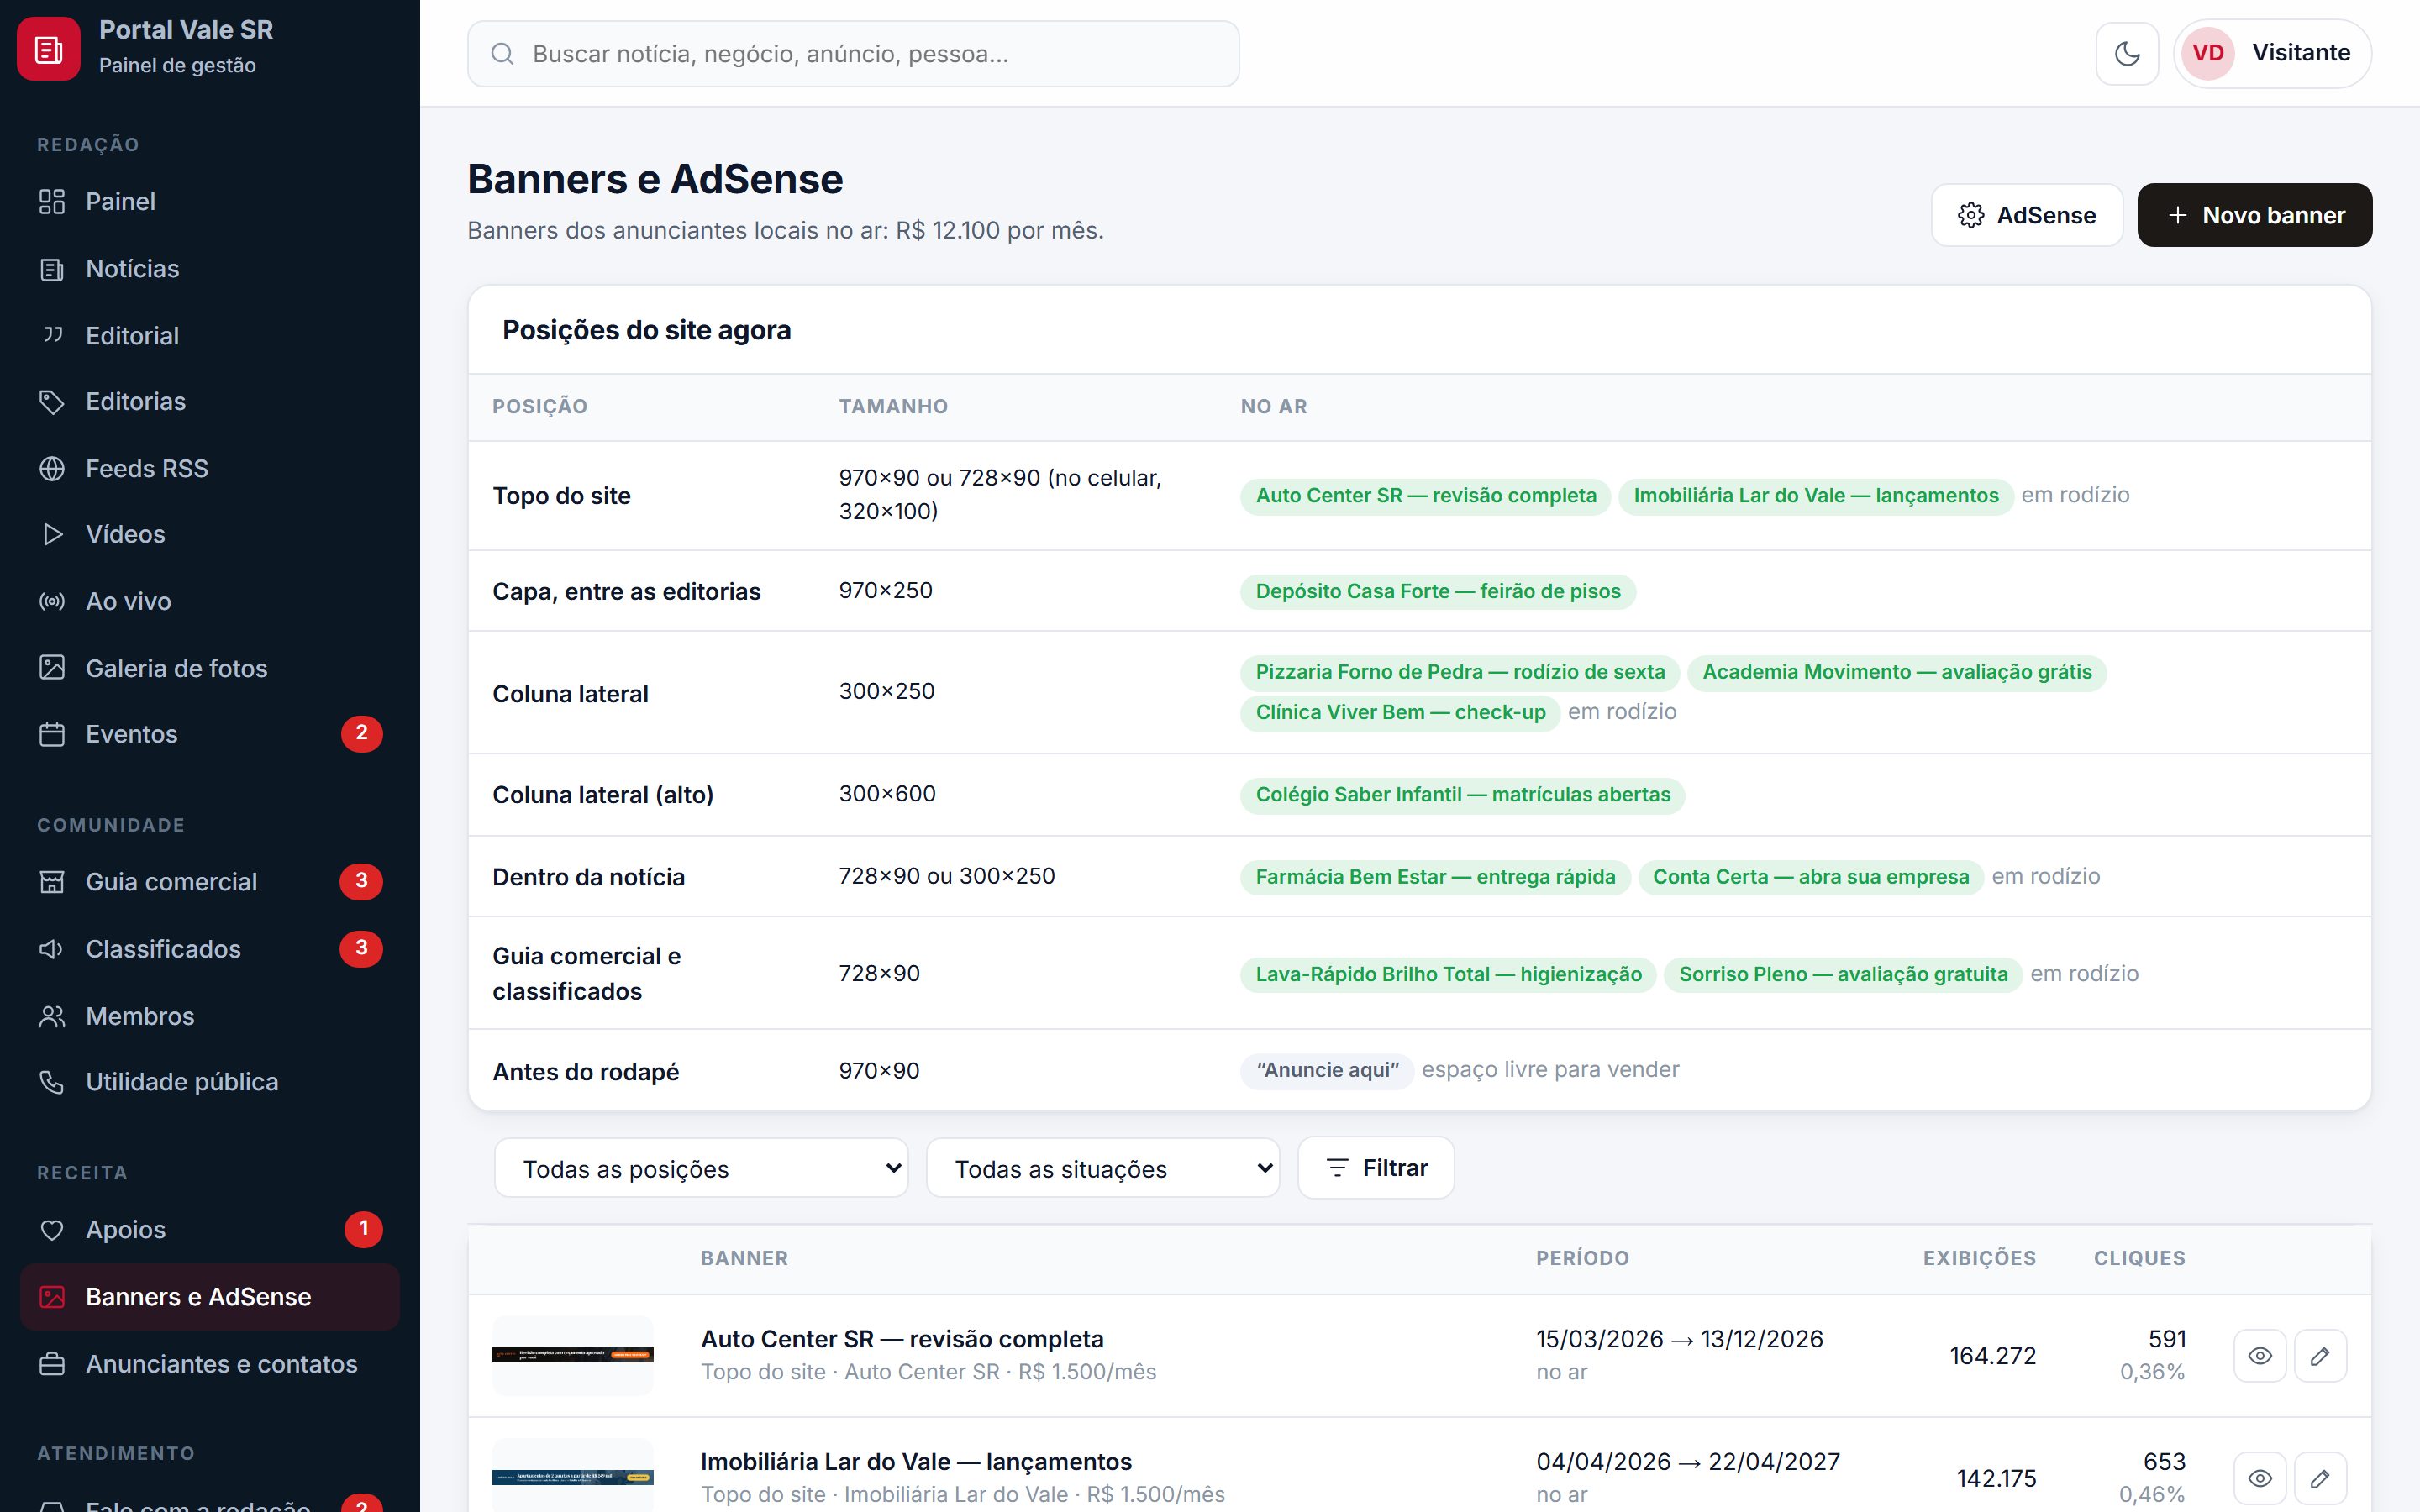Click the VD visitor avatar
This screenshot has width=2420, height=1512.
click(2208, 53)
